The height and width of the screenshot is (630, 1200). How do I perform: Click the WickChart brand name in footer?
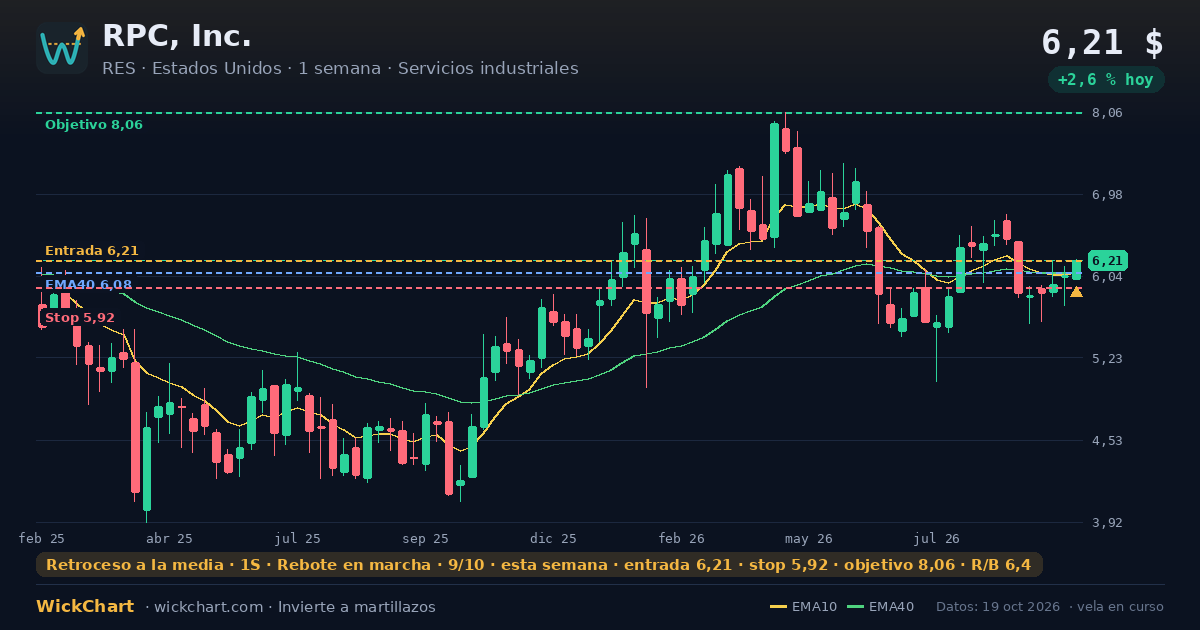[x=85, y=607]
